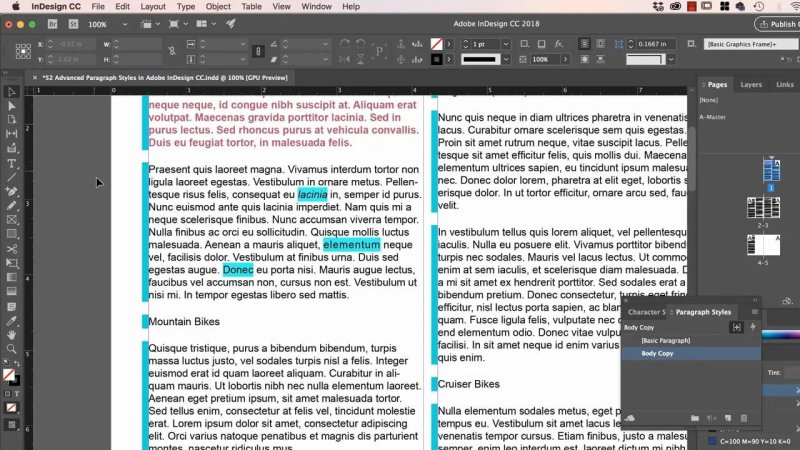Open the Object menu
Image resolution: width=800 pixels, height=450 pixels.
pyautogui.click(x=218, y=7)
